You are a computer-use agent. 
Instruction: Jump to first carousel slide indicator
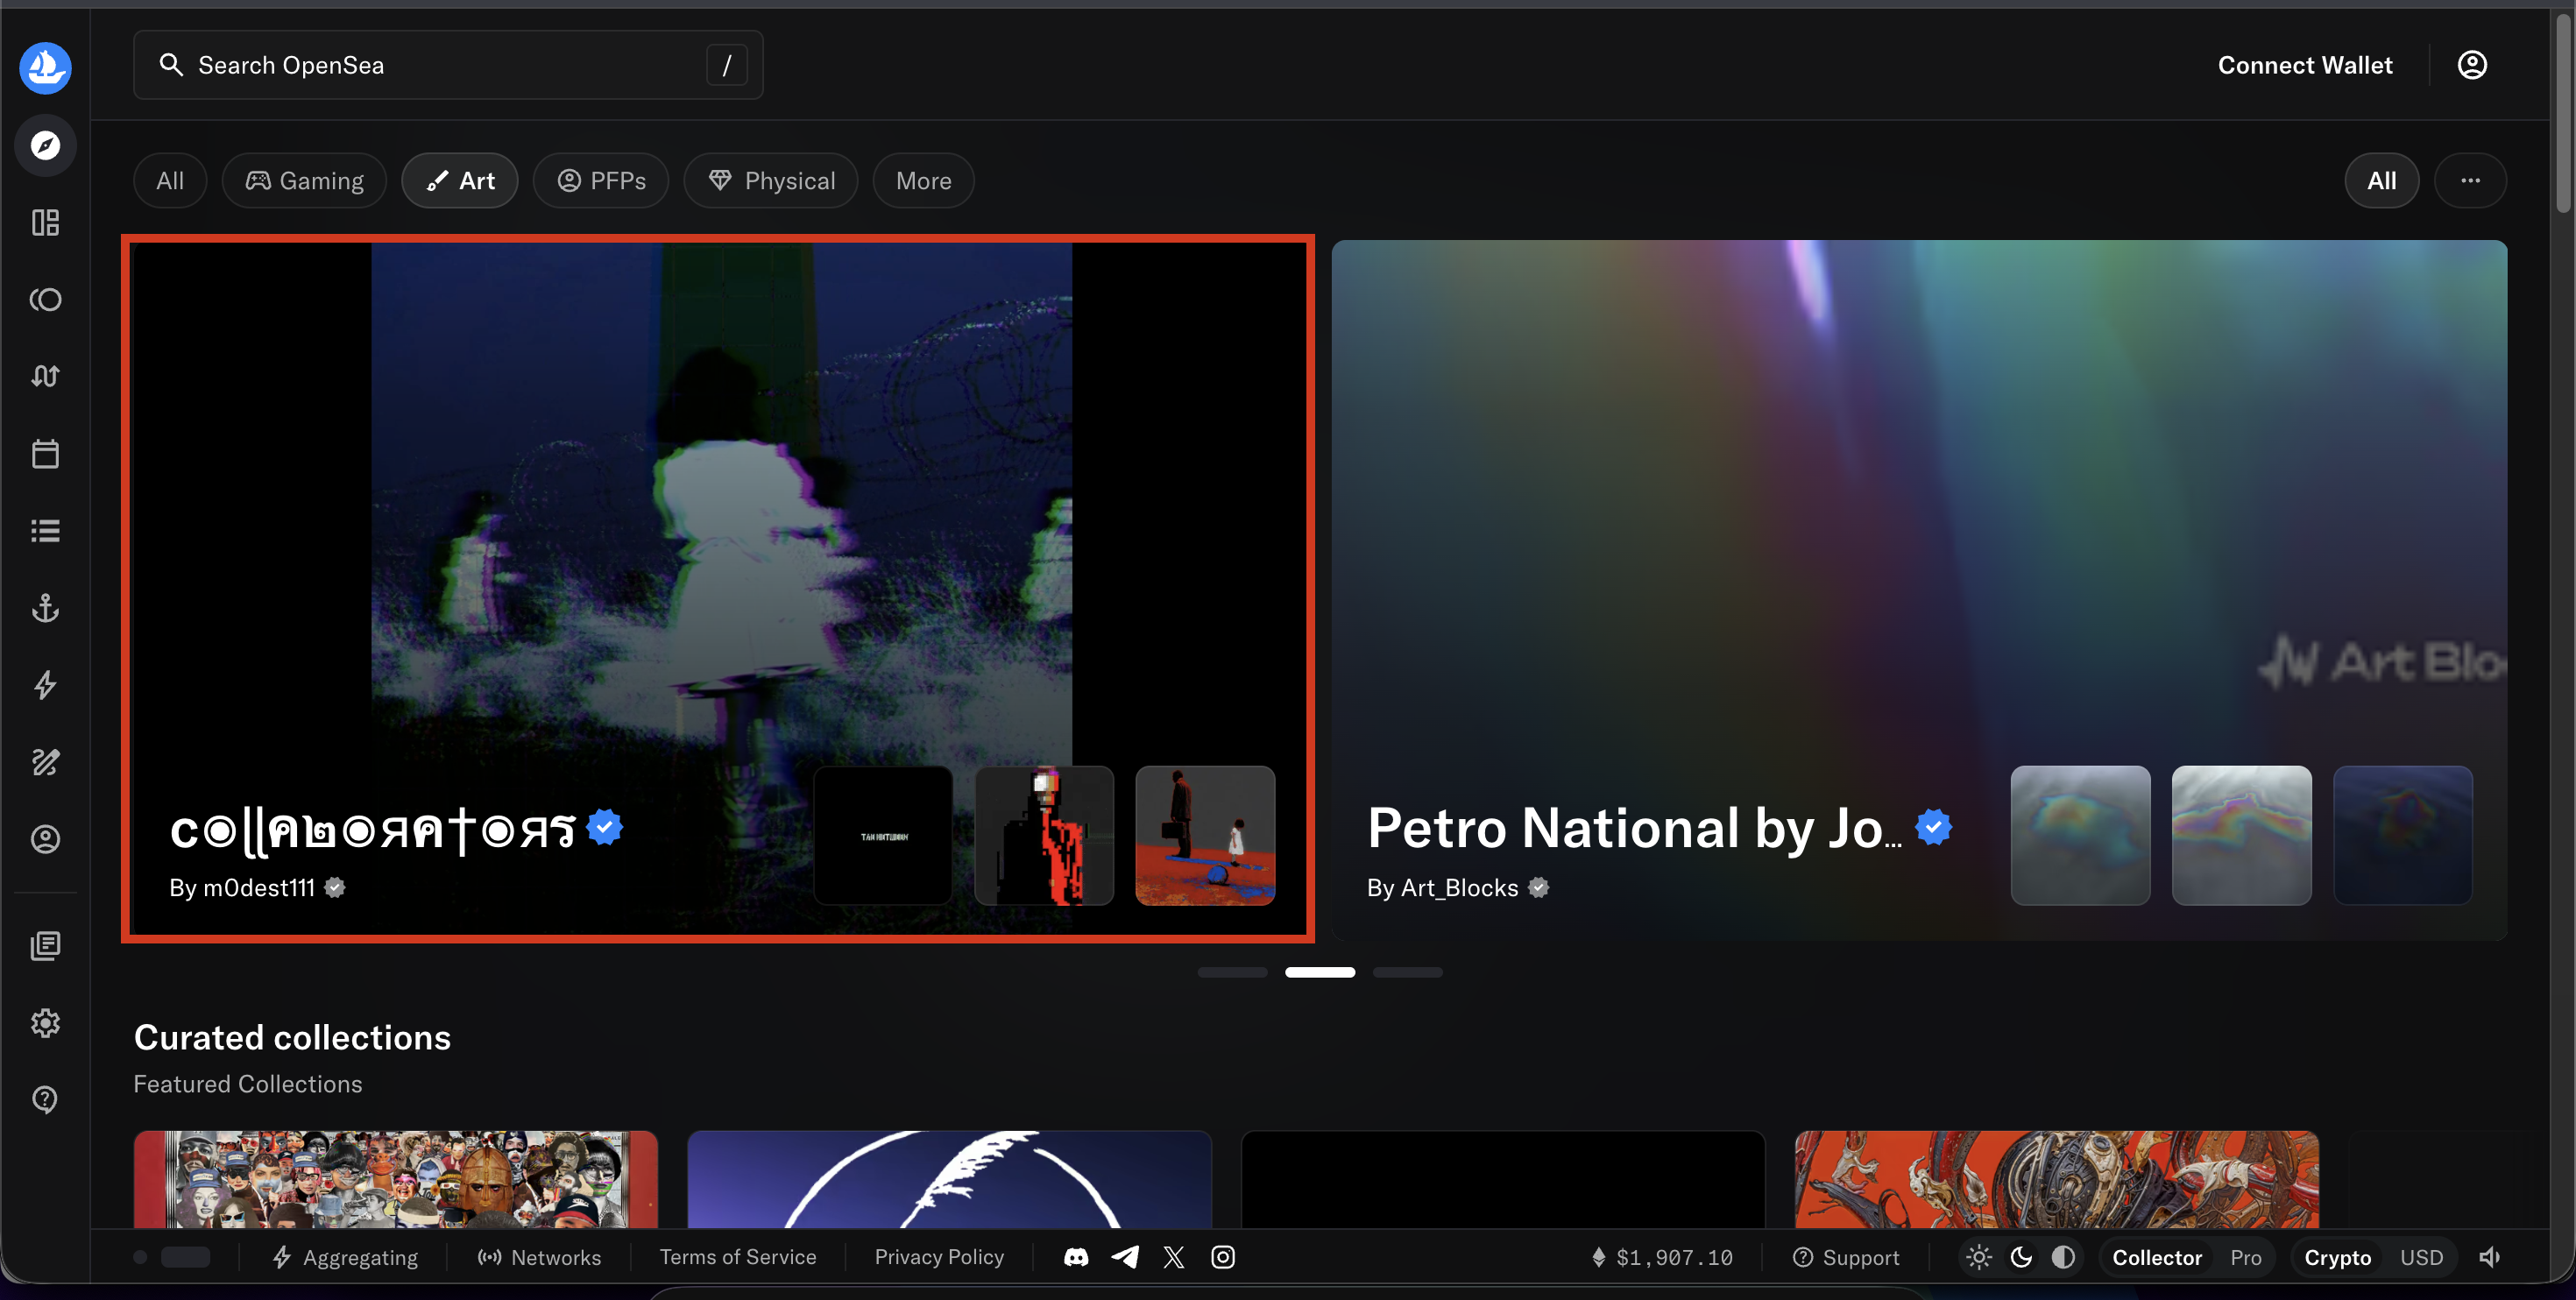point(1232,972)
